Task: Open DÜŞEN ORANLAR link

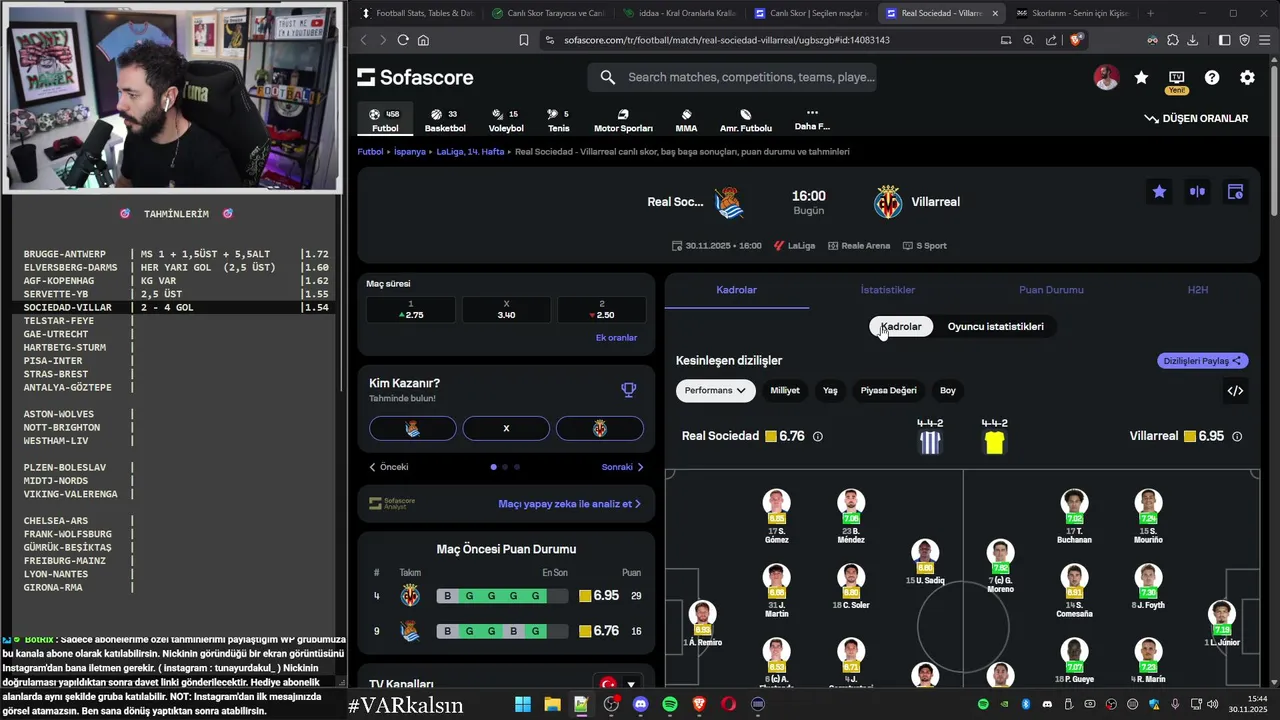Action: (x=1196, y=118)
